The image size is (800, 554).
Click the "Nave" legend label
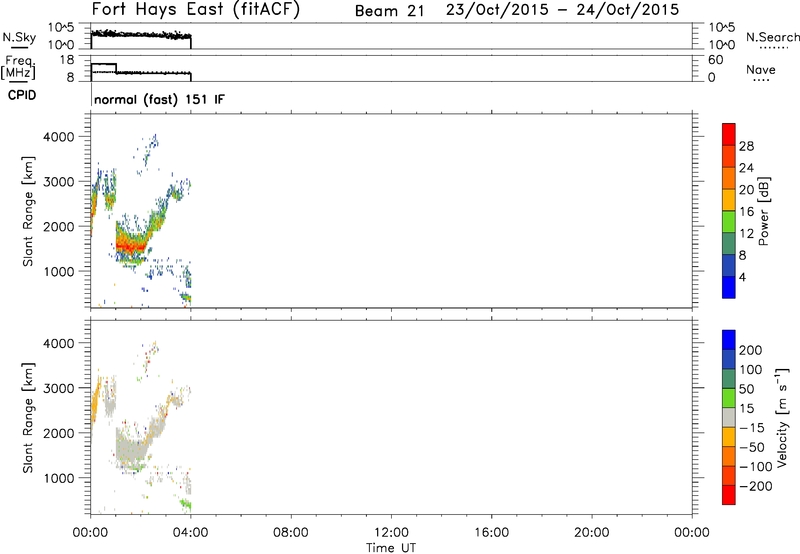761,69
